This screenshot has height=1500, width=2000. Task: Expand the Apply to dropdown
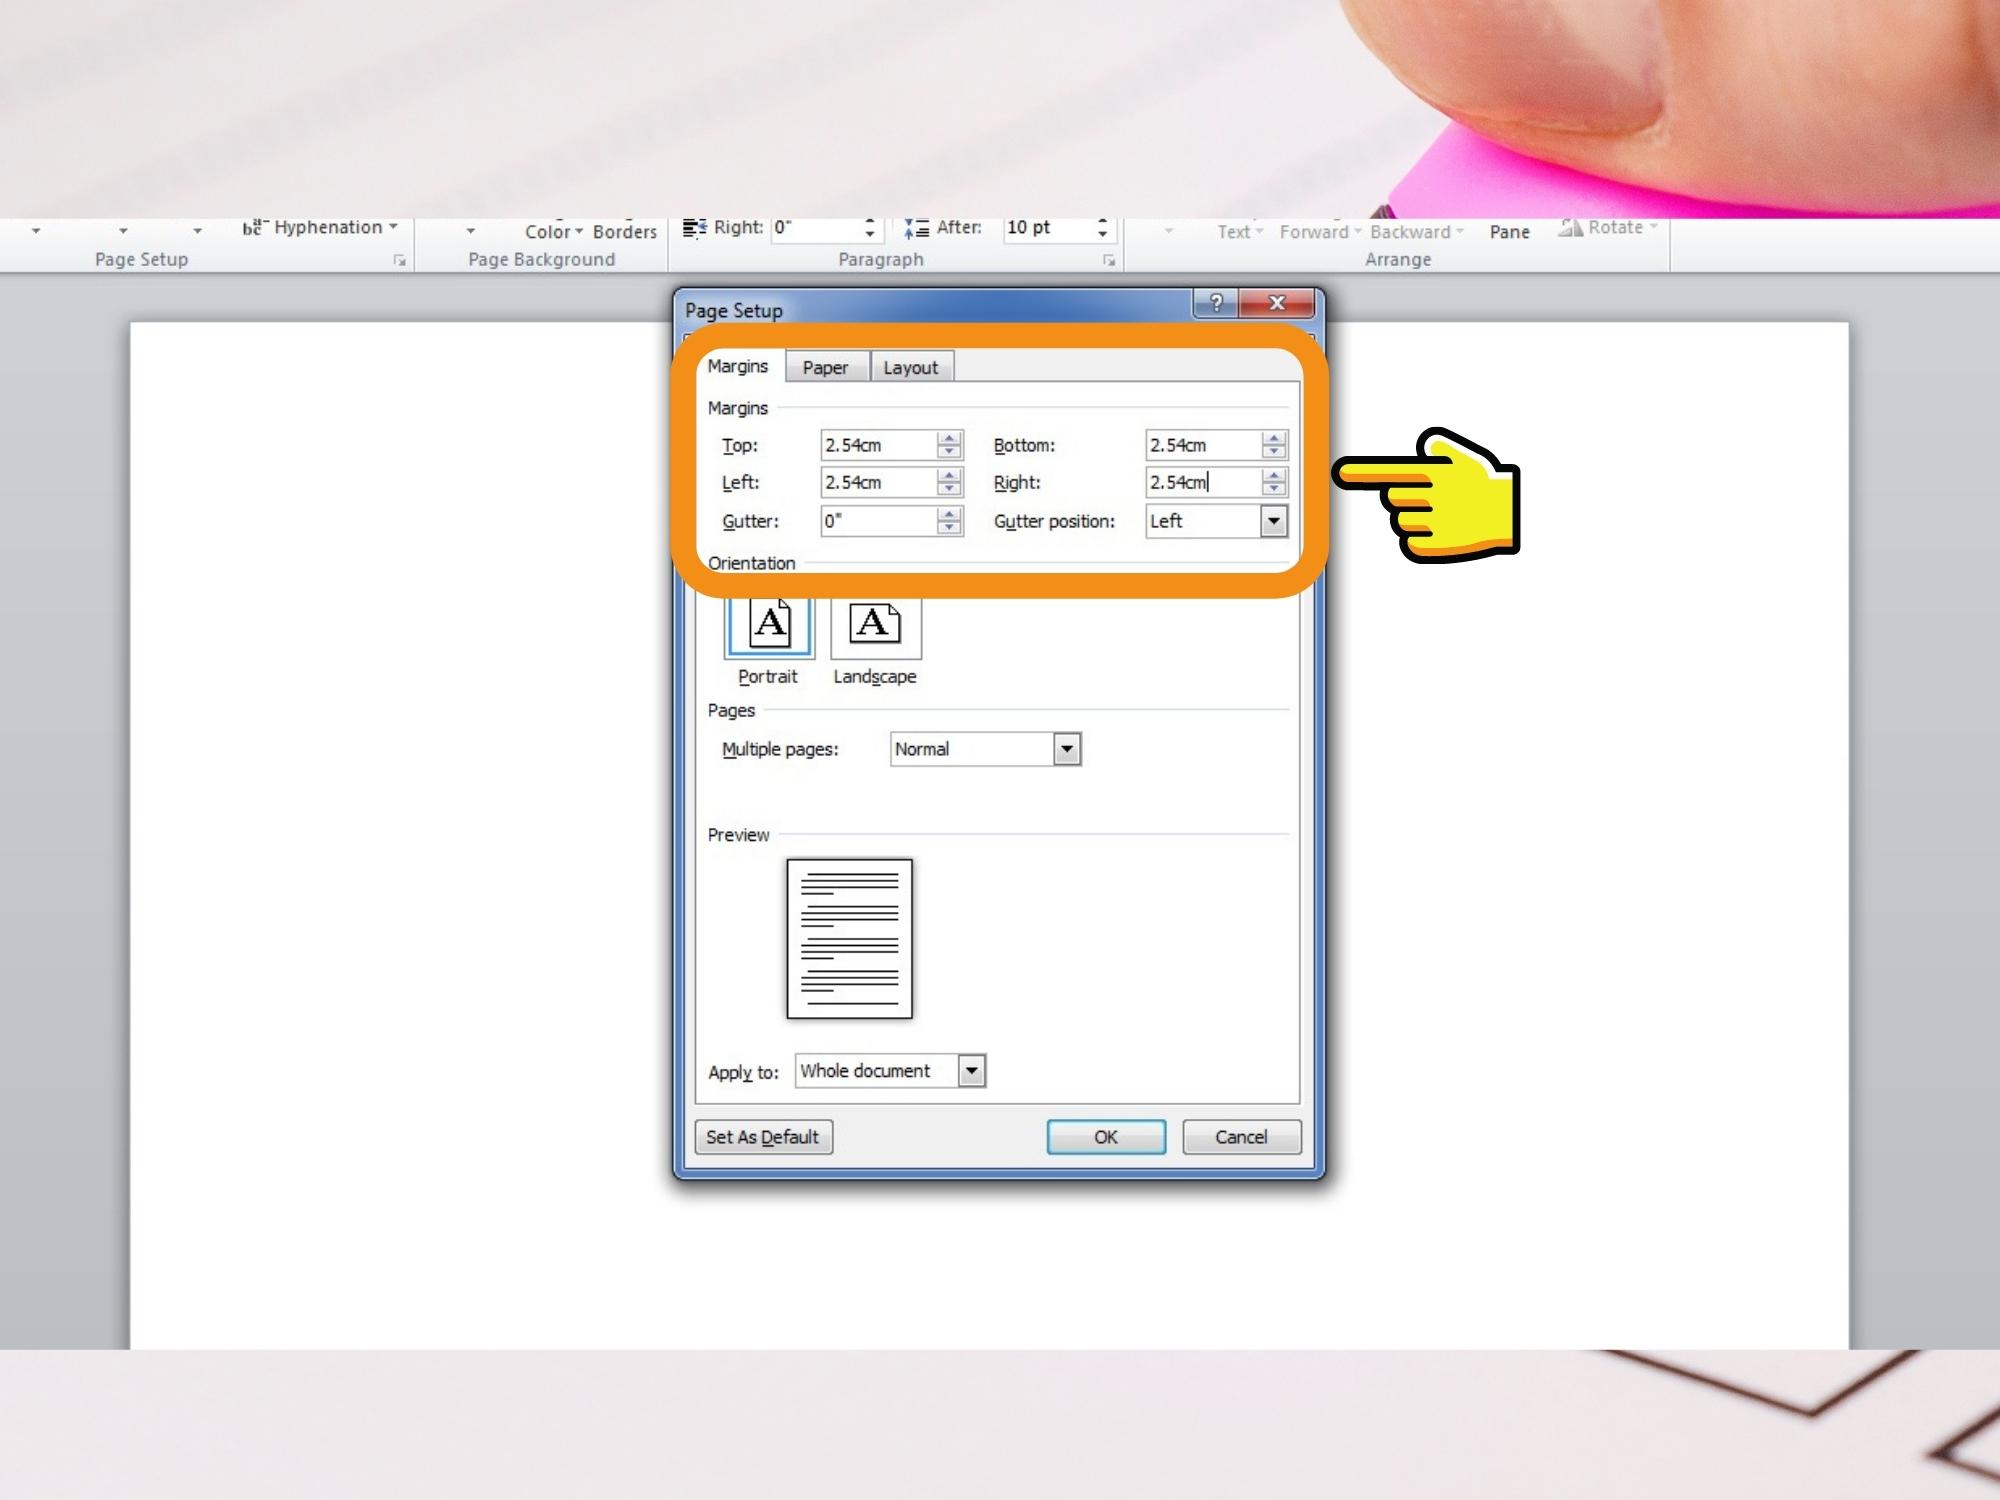[972, 1071]
